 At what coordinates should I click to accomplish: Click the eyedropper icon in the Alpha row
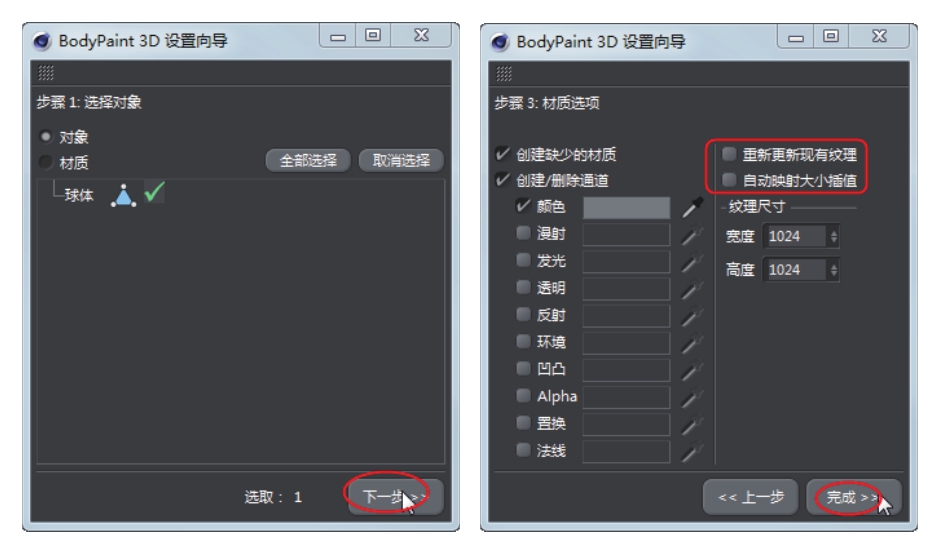[x=692, y=397]
